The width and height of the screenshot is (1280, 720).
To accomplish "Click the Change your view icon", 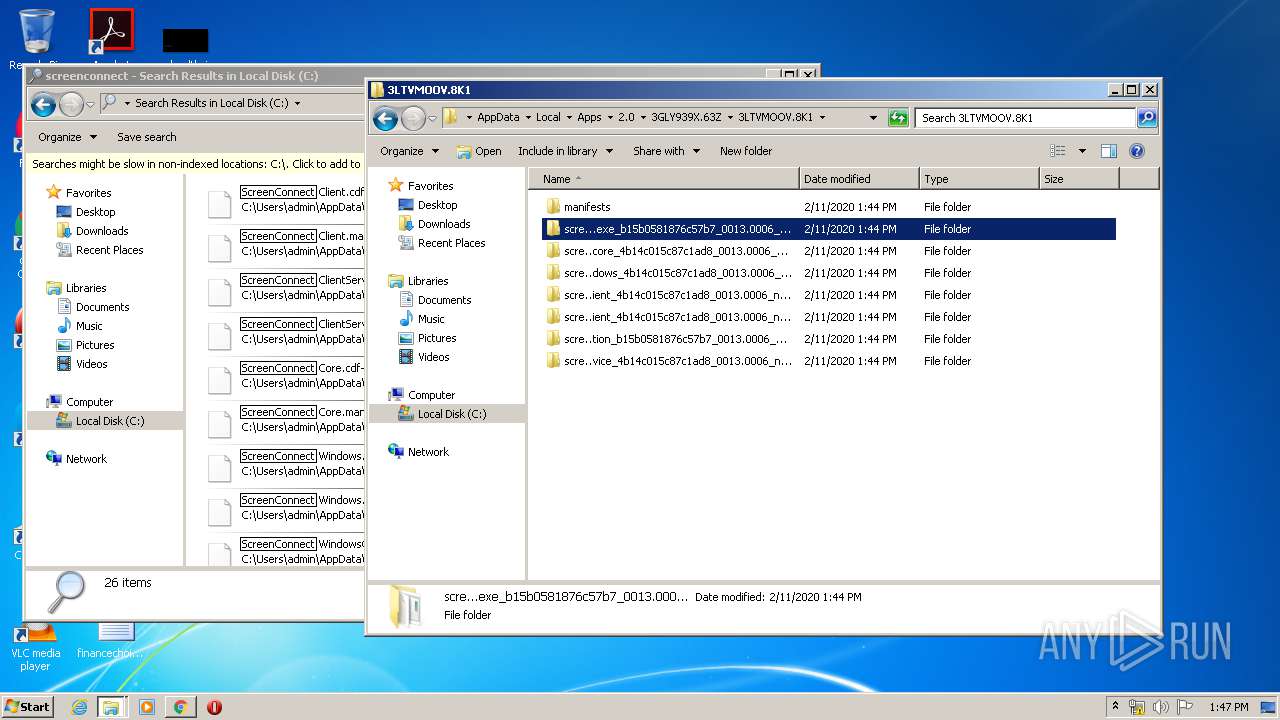I will pos(1058,151).
